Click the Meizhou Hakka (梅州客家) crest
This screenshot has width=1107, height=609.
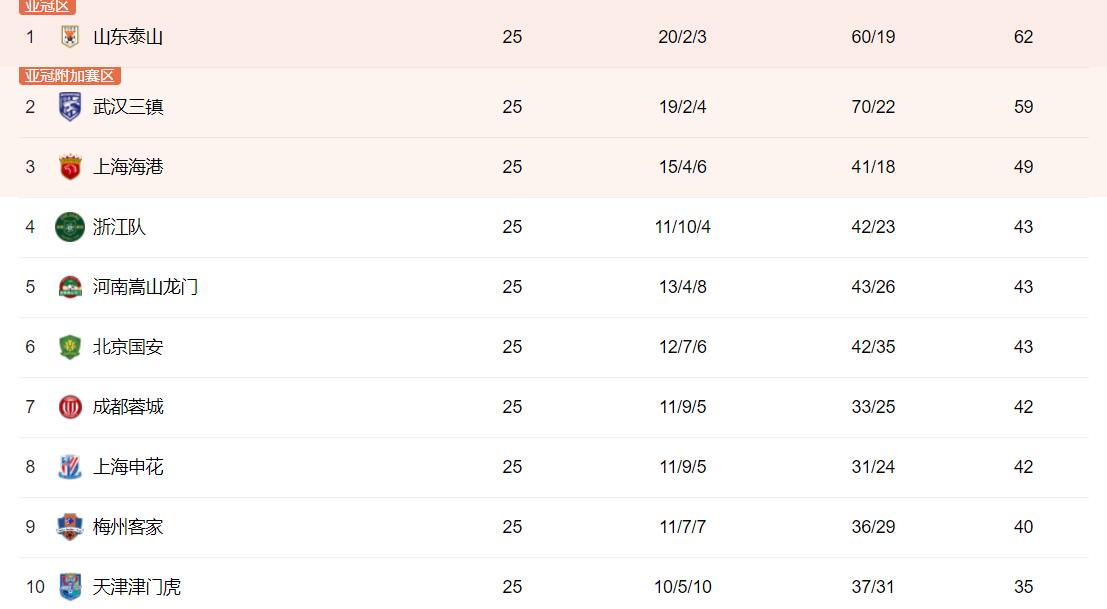[x=69, y=526]
